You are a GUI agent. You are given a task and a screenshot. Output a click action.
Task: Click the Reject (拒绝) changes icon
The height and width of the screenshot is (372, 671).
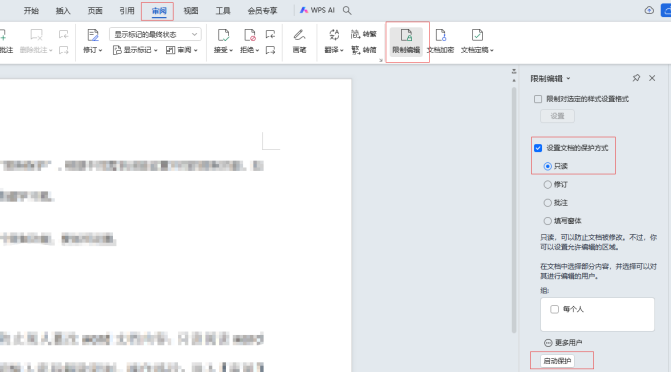click(249, 35)
